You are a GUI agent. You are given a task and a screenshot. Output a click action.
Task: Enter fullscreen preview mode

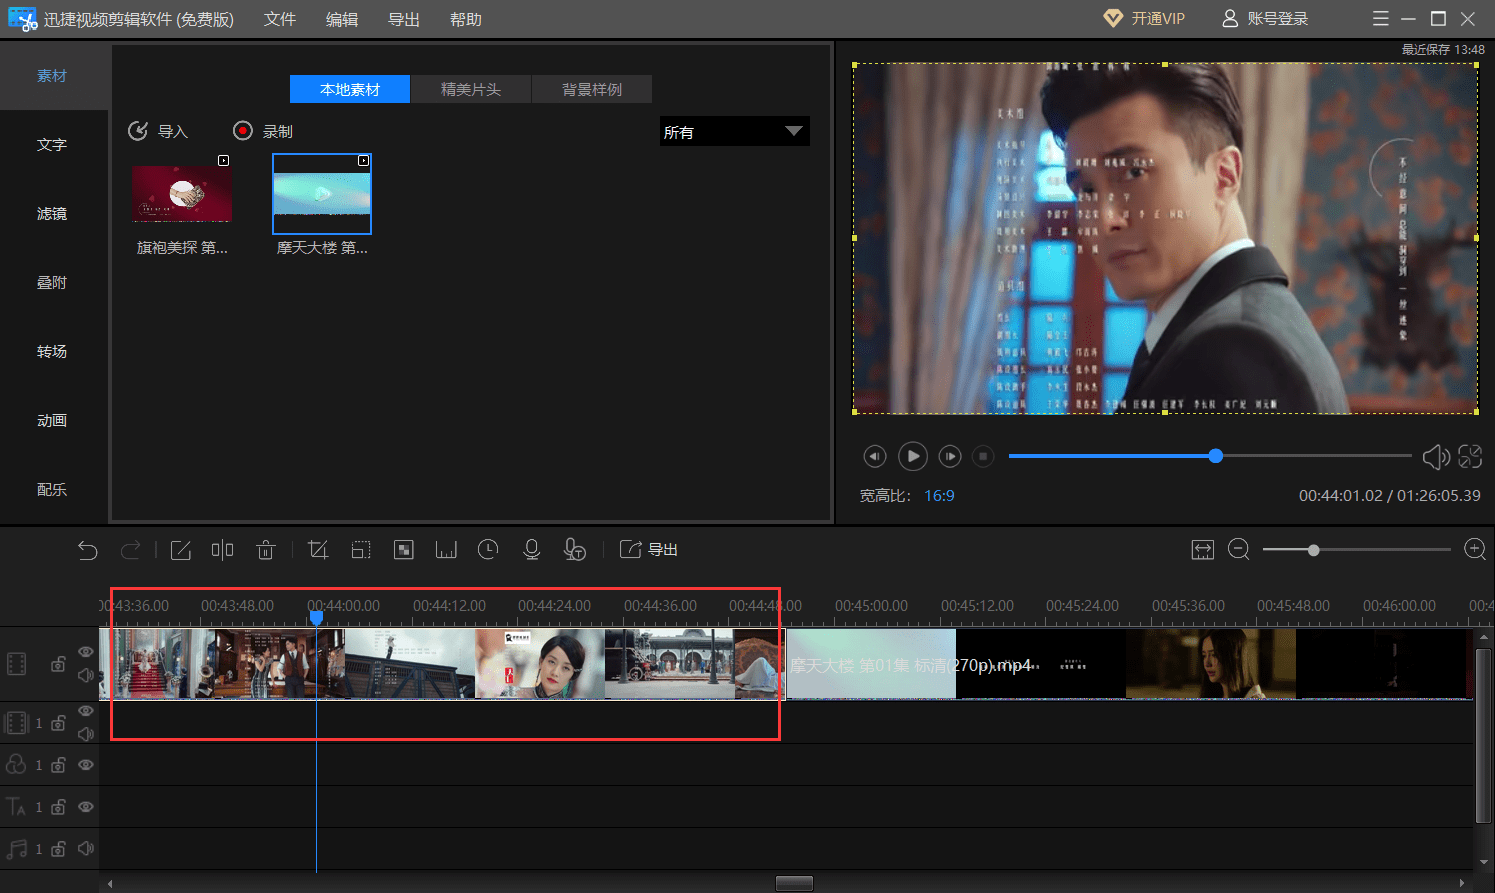tap(1470, 457)
